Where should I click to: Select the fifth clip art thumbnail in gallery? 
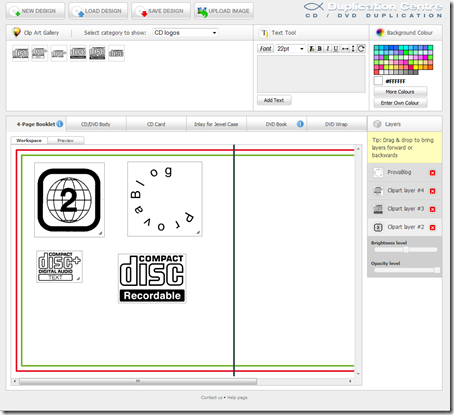(97, 53)
